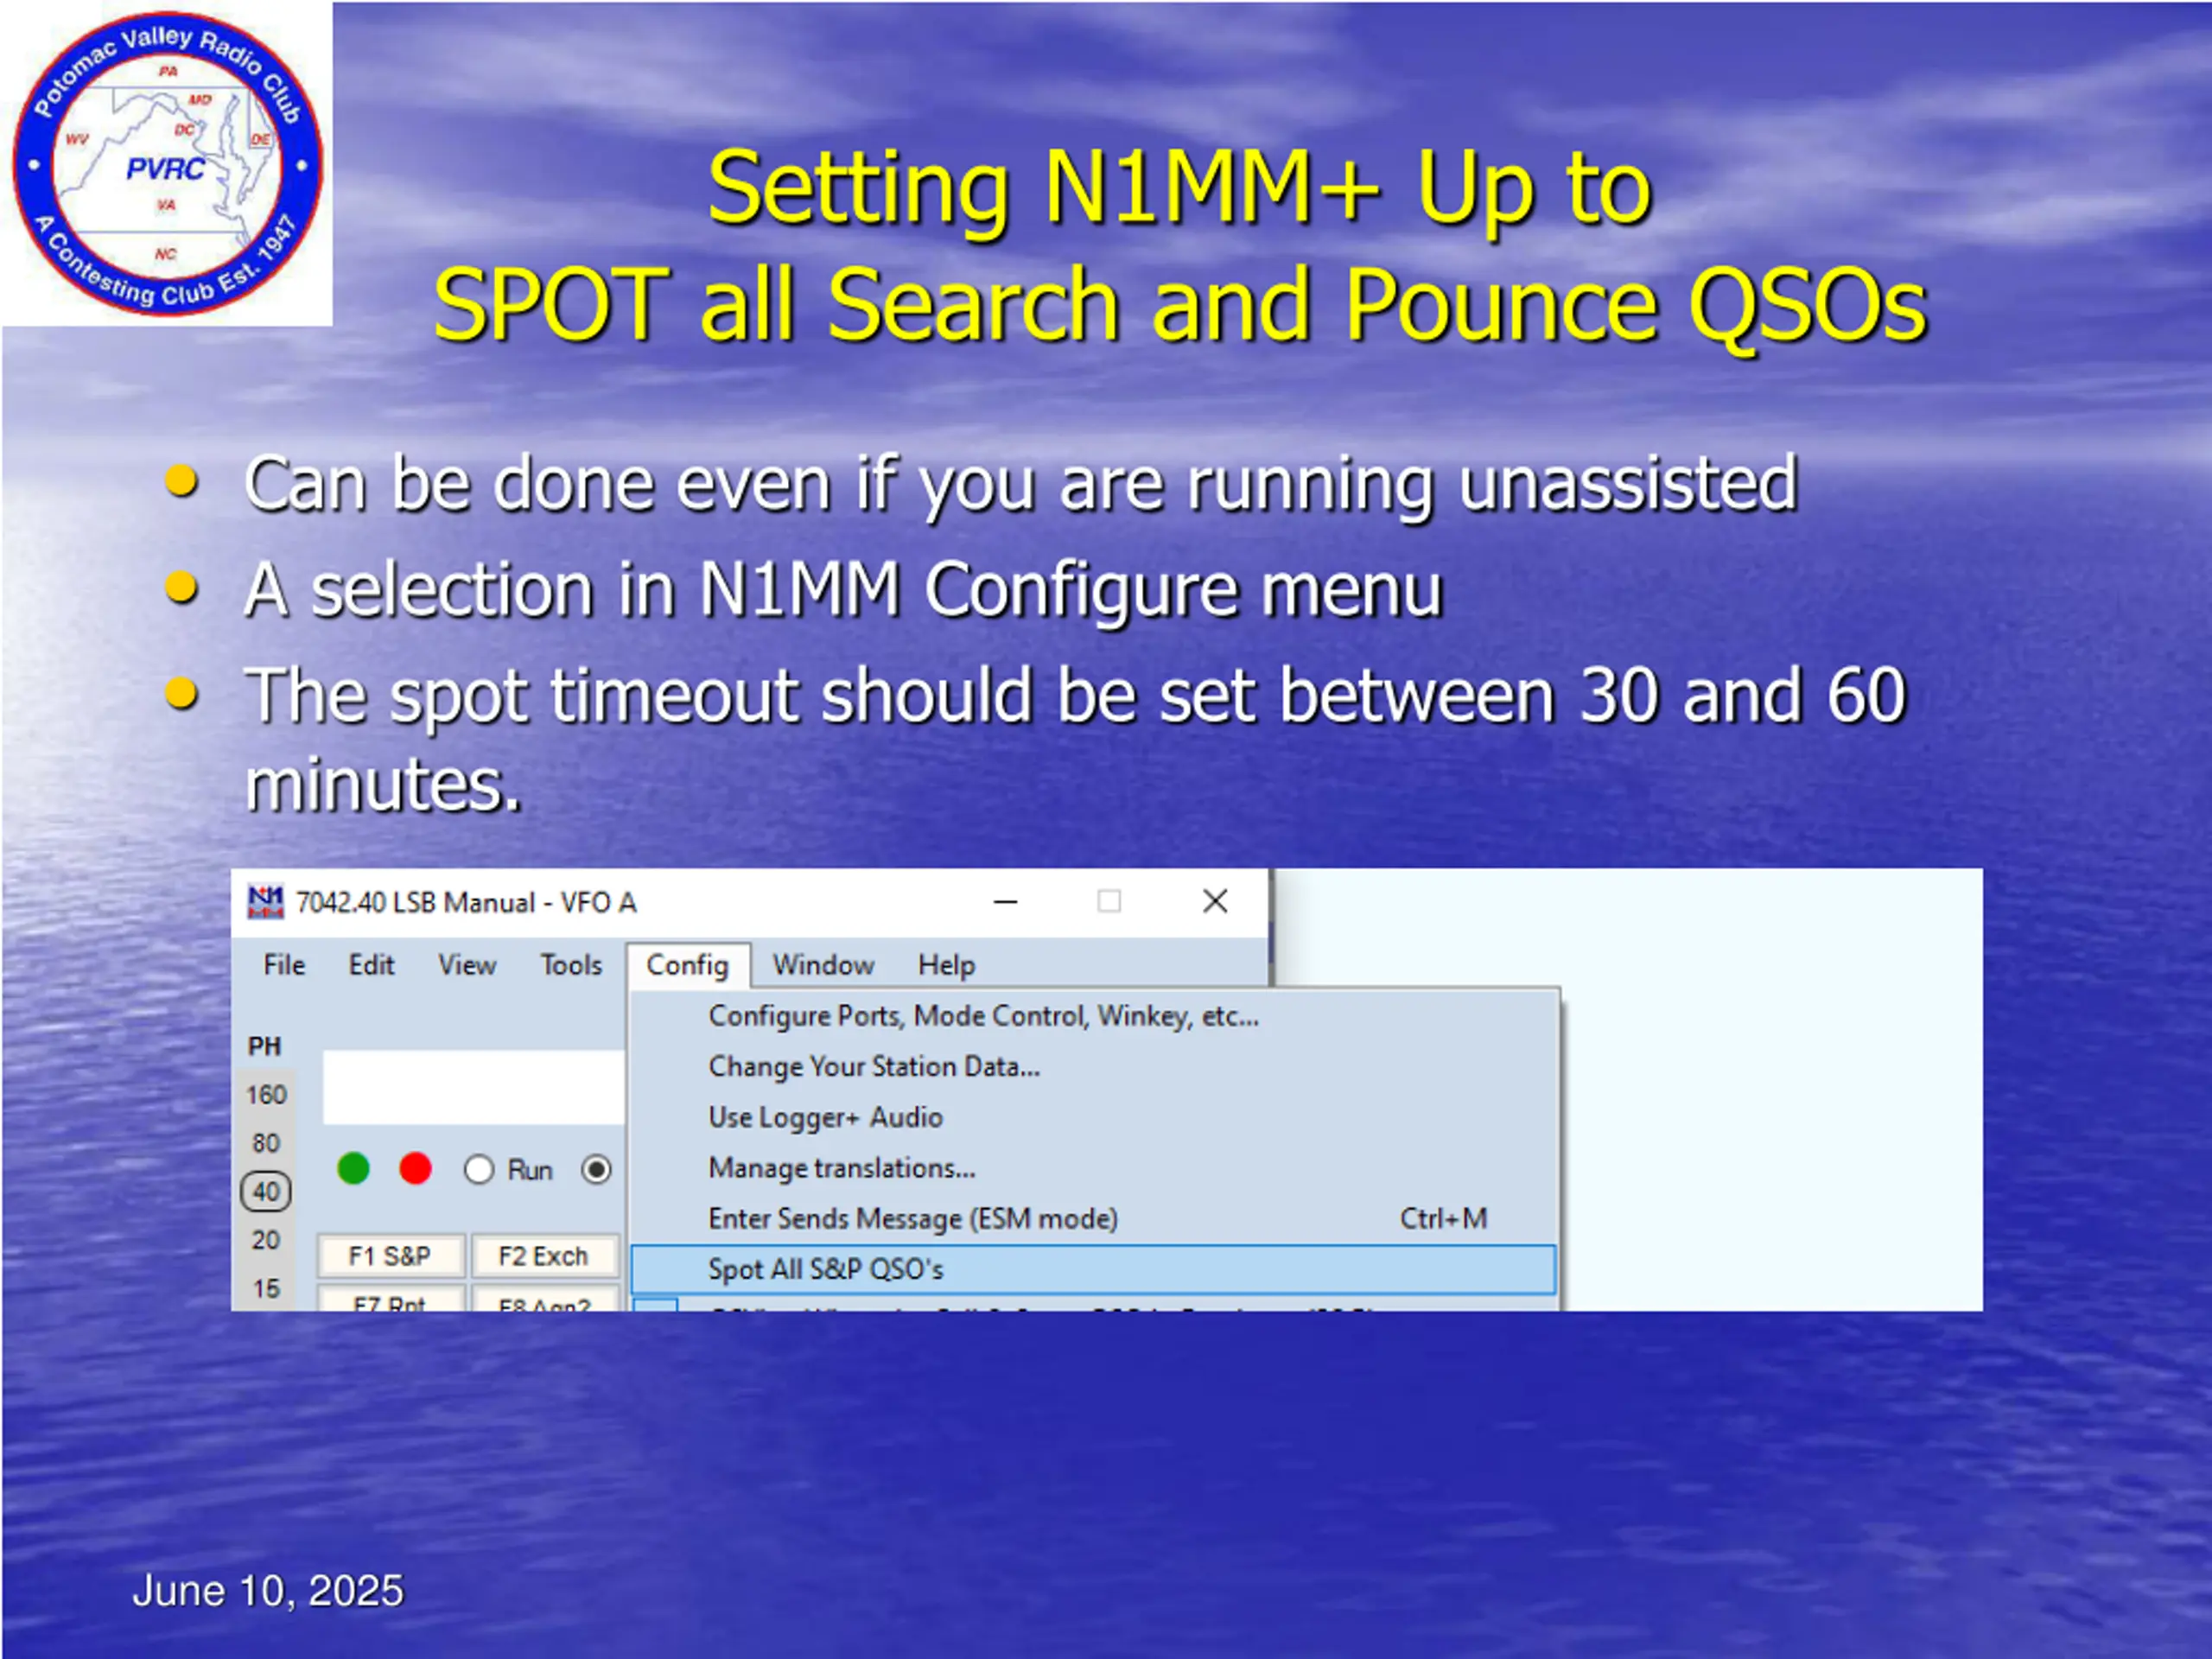Open the Edit menu
Image resolution: width=2212 pixels, height=1659 pixels.
[371, 965]
